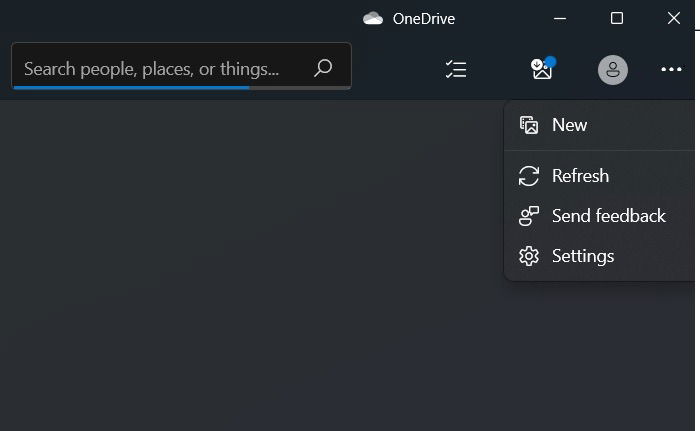Image resolution: width=700 pixels, height=431 pixels.
Task: Choose Refresh in the dropdown menu
Action: point(600,176)
